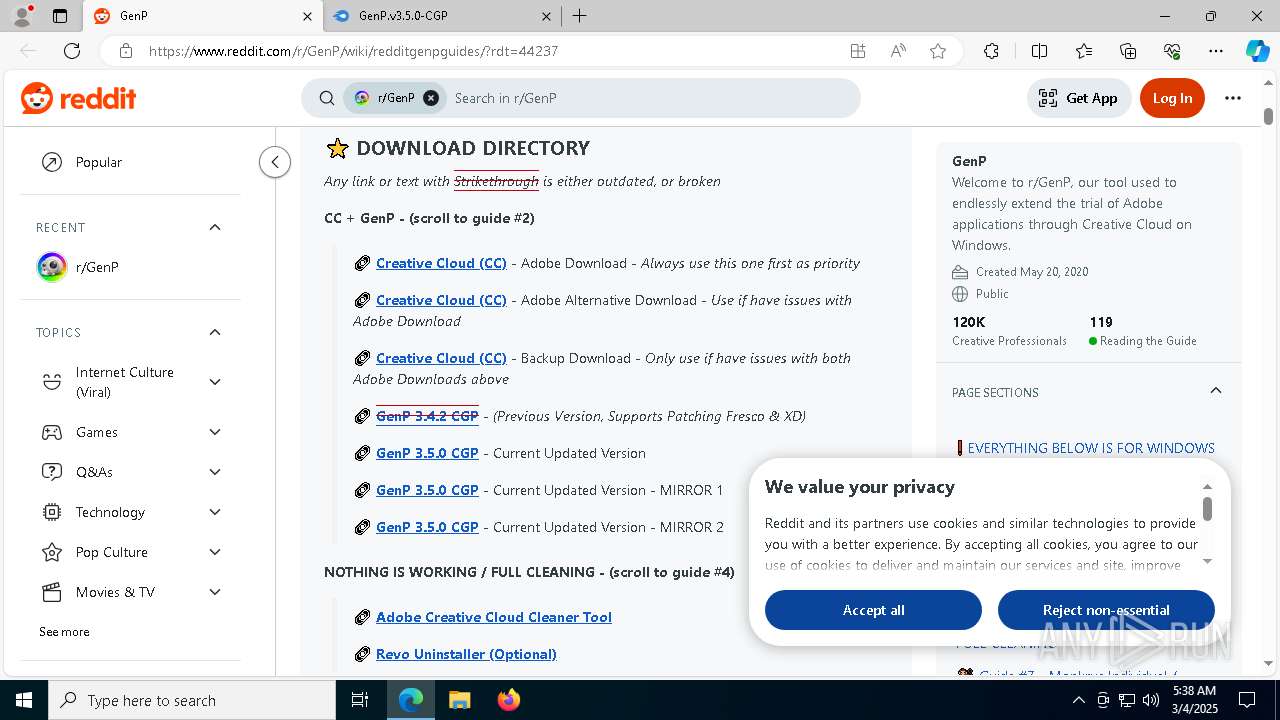
Task: Click the Pop Culture star icon
Action: click(x=52, y=552)
